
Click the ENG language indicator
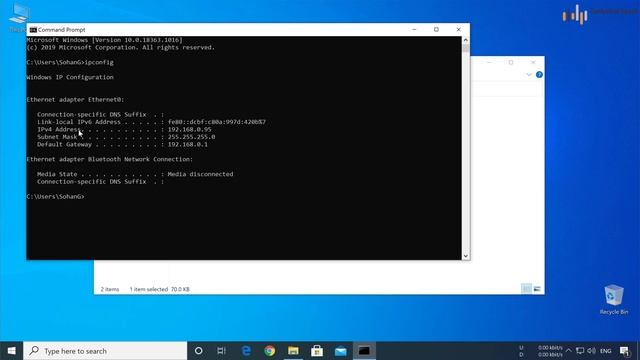[606, 351]
